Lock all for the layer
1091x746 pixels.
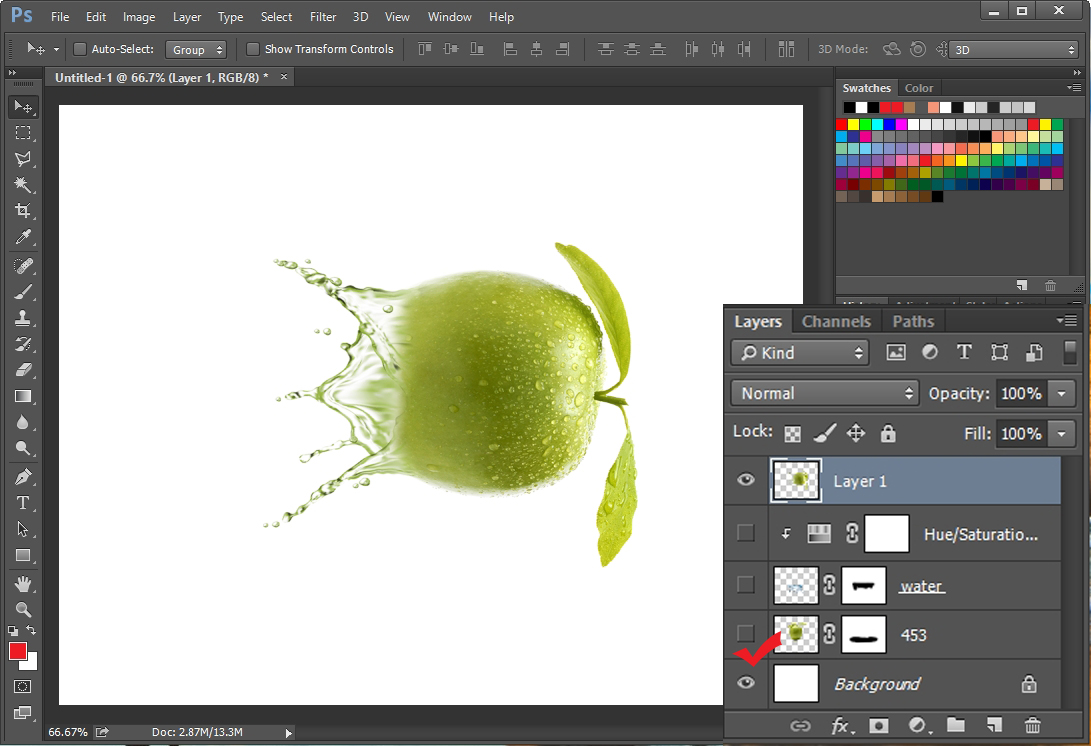click(x=888, y=433)
